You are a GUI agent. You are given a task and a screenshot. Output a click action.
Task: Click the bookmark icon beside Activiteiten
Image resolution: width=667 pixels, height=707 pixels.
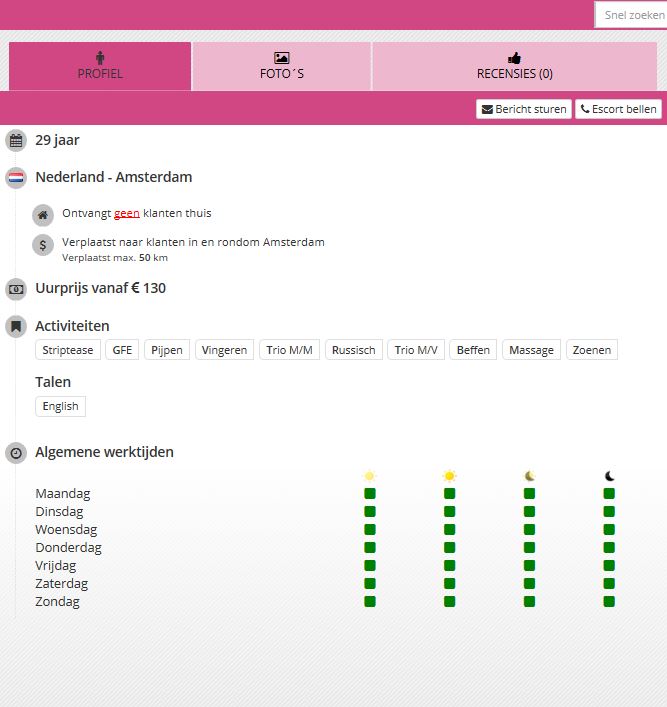click(16, 326)
